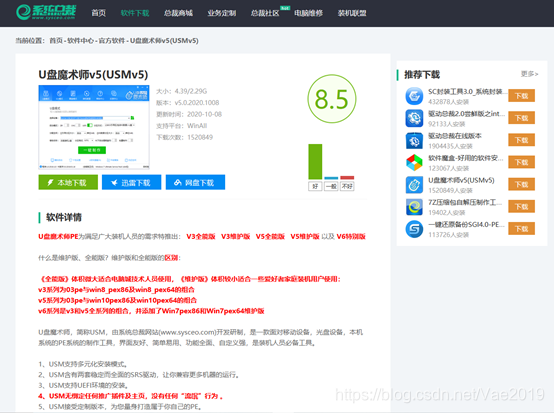554x413 pixels.
Task: Click 下载 button for sidebar U盘魔术师v5
Action: 521,184
